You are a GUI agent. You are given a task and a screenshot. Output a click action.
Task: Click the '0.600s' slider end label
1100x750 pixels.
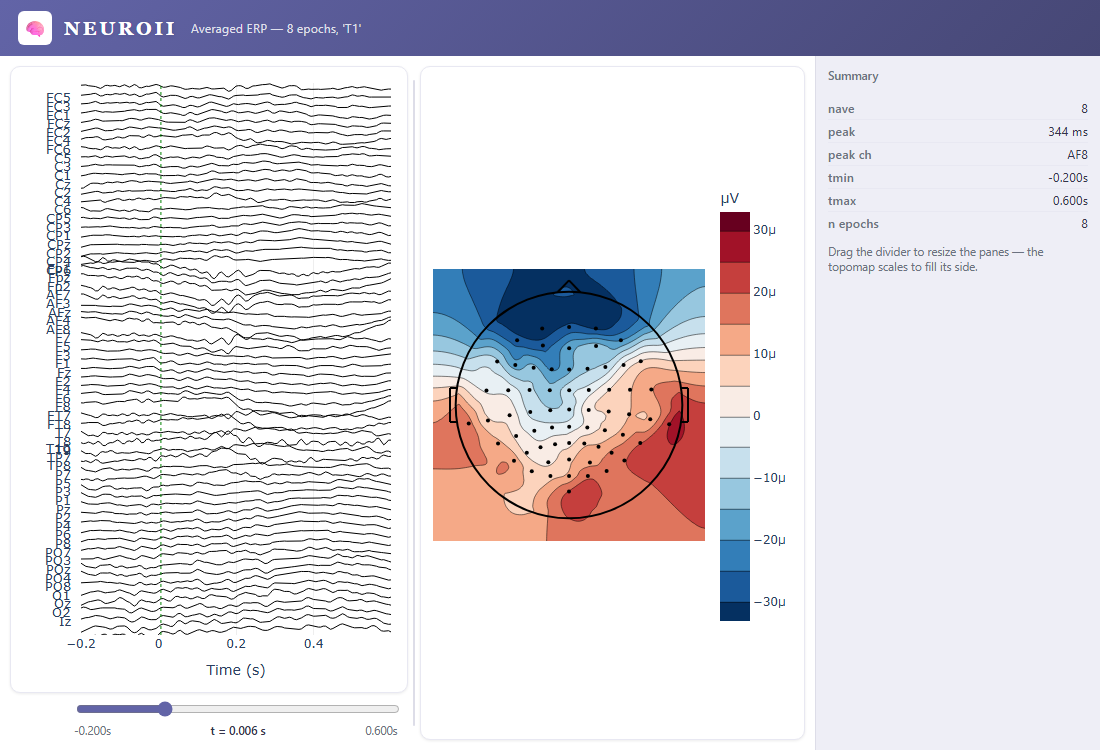[381, 731]
